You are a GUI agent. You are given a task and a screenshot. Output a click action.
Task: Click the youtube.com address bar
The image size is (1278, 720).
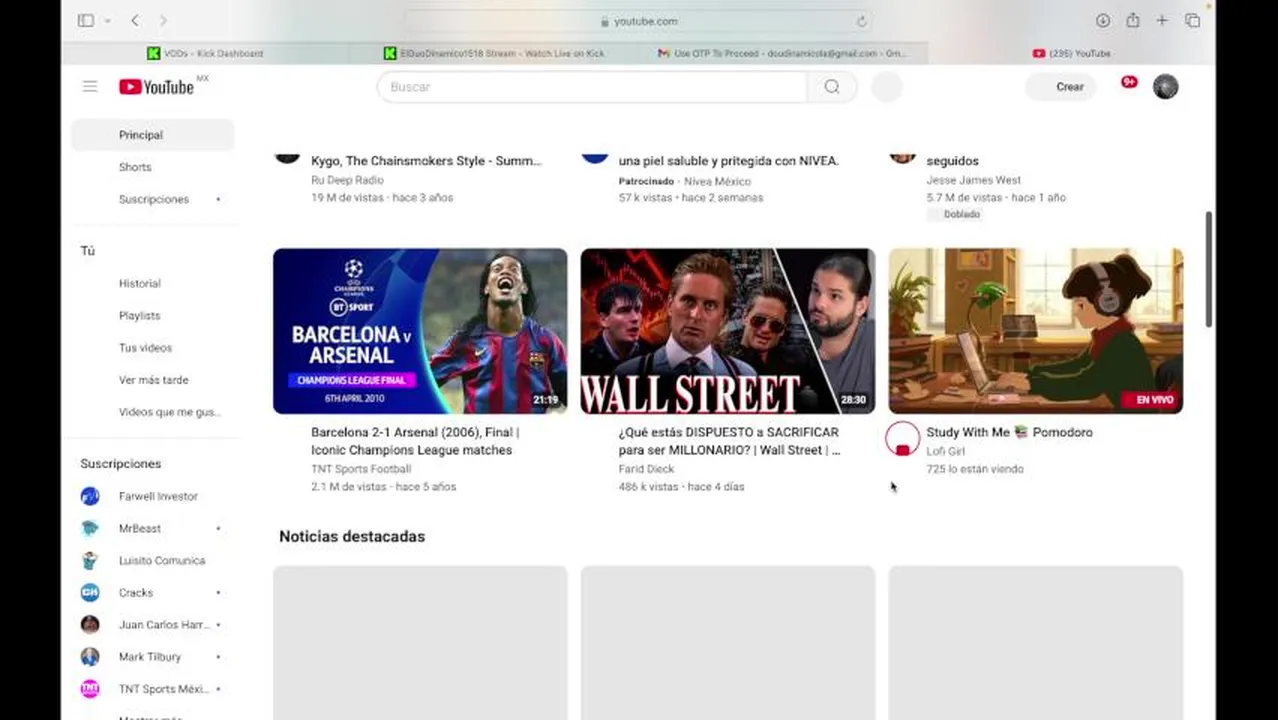coord(638,21)
